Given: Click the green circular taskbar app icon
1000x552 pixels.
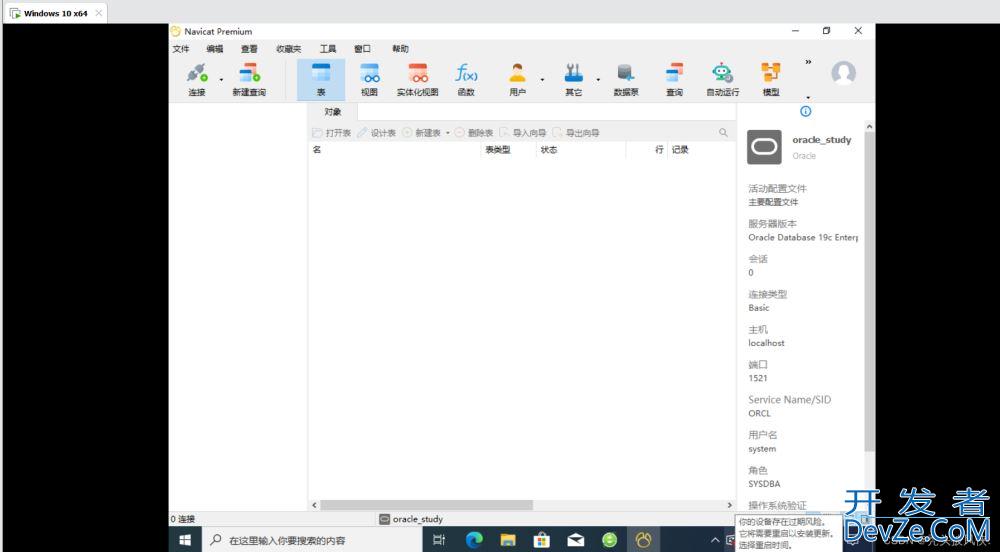Looking at the screenshot, I should pos(610,540).
